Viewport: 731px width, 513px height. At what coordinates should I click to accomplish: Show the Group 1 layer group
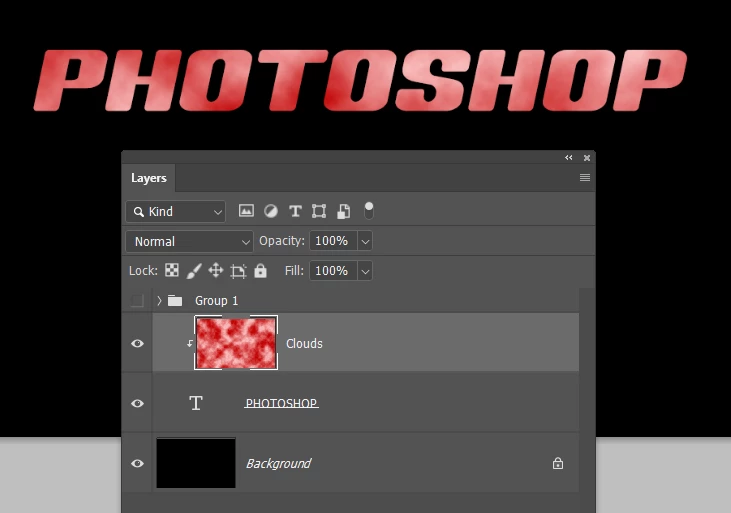pyautogui.click(x=137, y=300)
